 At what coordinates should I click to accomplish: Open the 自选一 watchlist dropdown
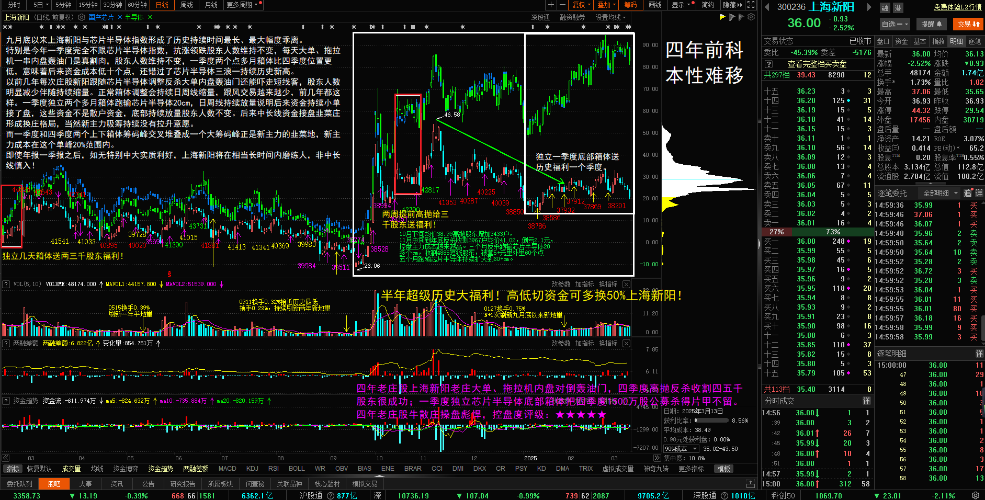pyautogui.click(x=895, y=24)
